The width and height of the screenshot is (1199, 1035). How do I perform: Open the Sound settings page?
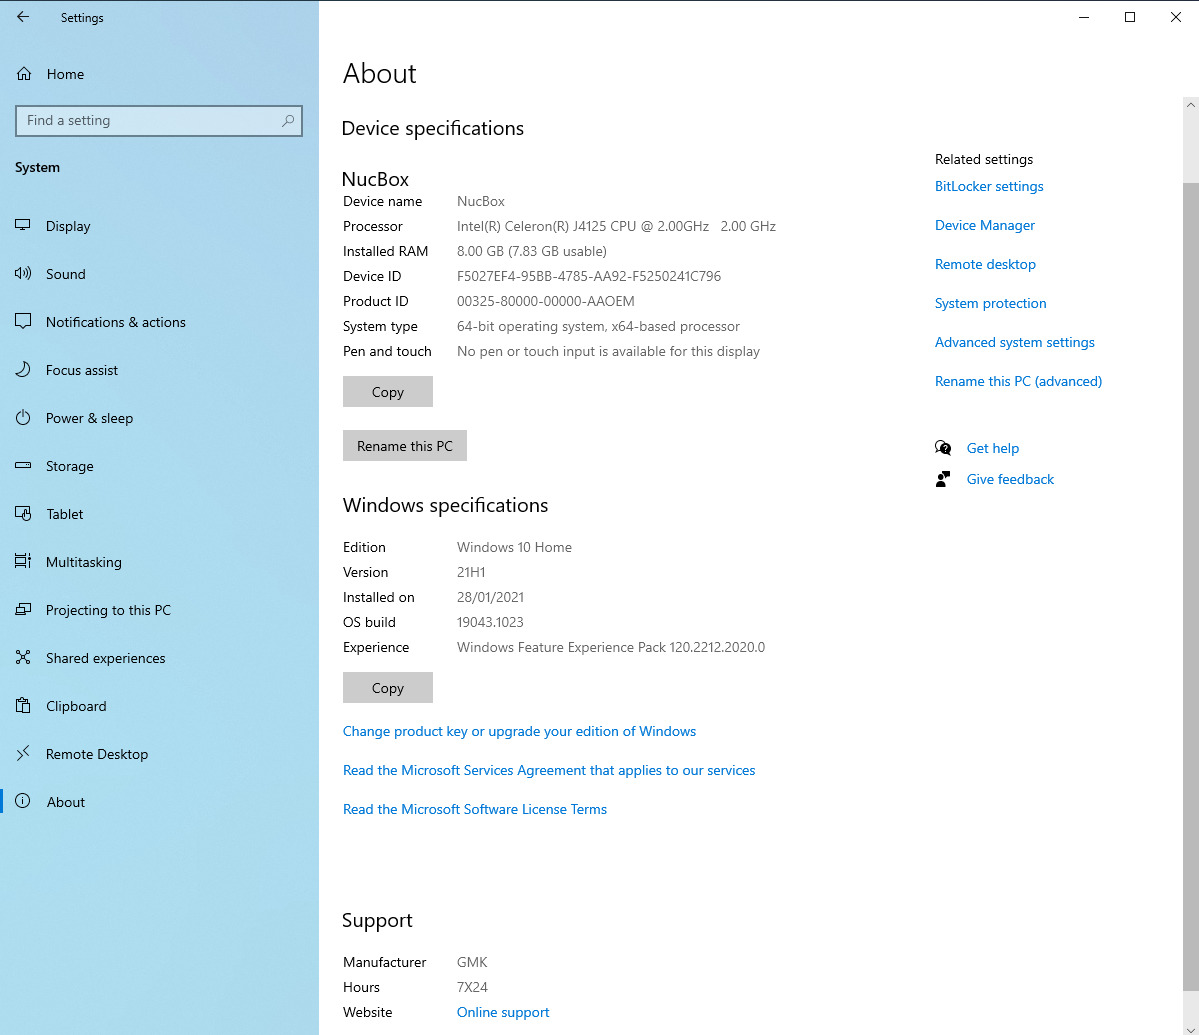pos(159,274)
